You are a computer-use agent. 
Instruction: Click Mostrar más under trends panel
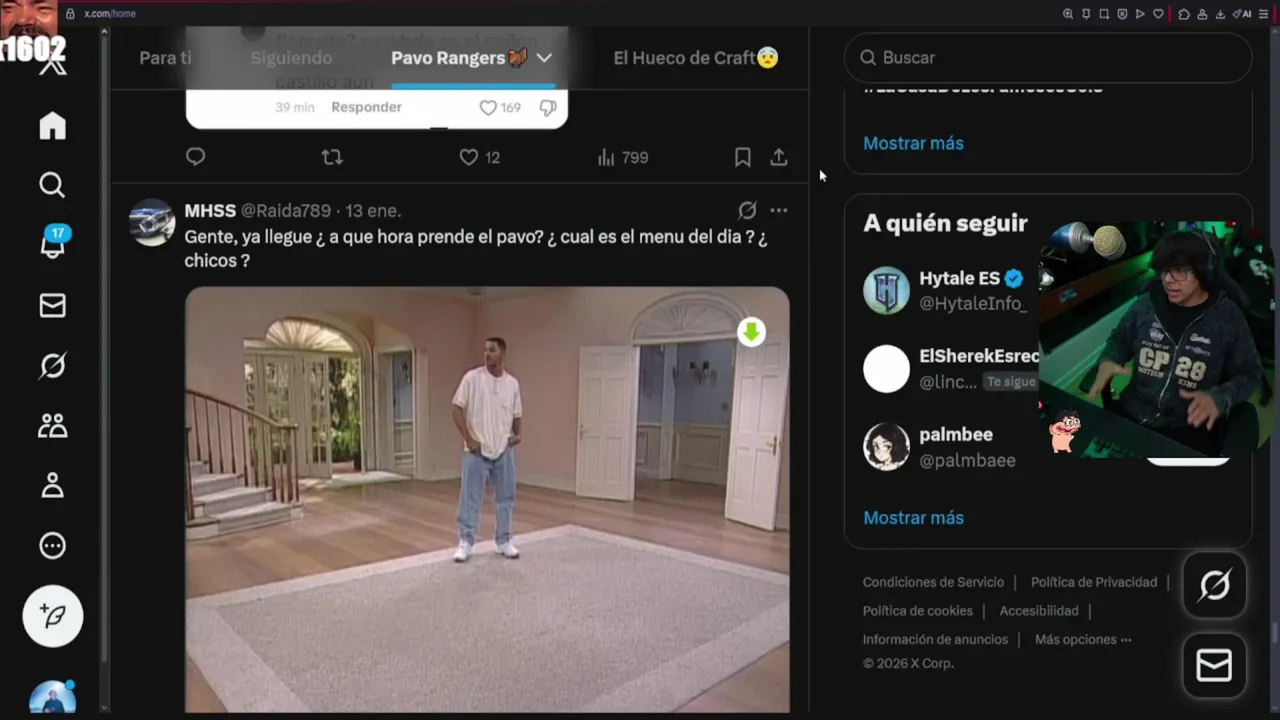pyautogui.click(x=913, y=143)
